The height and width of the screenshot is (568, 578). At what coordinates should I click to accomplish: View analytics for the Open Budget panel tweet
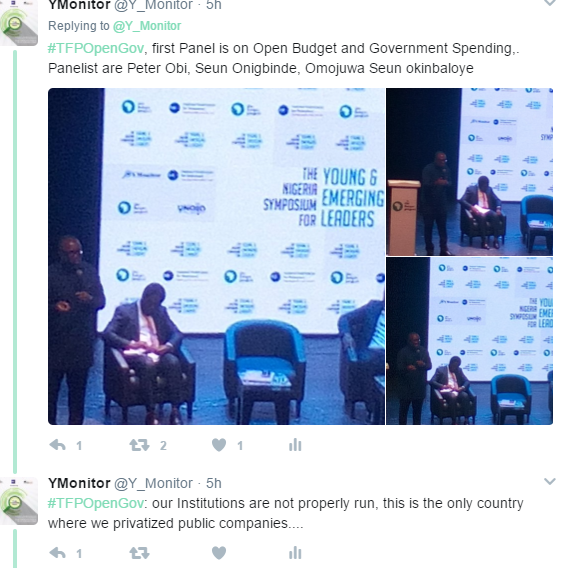pyautogui.click(x=295, y=445)
